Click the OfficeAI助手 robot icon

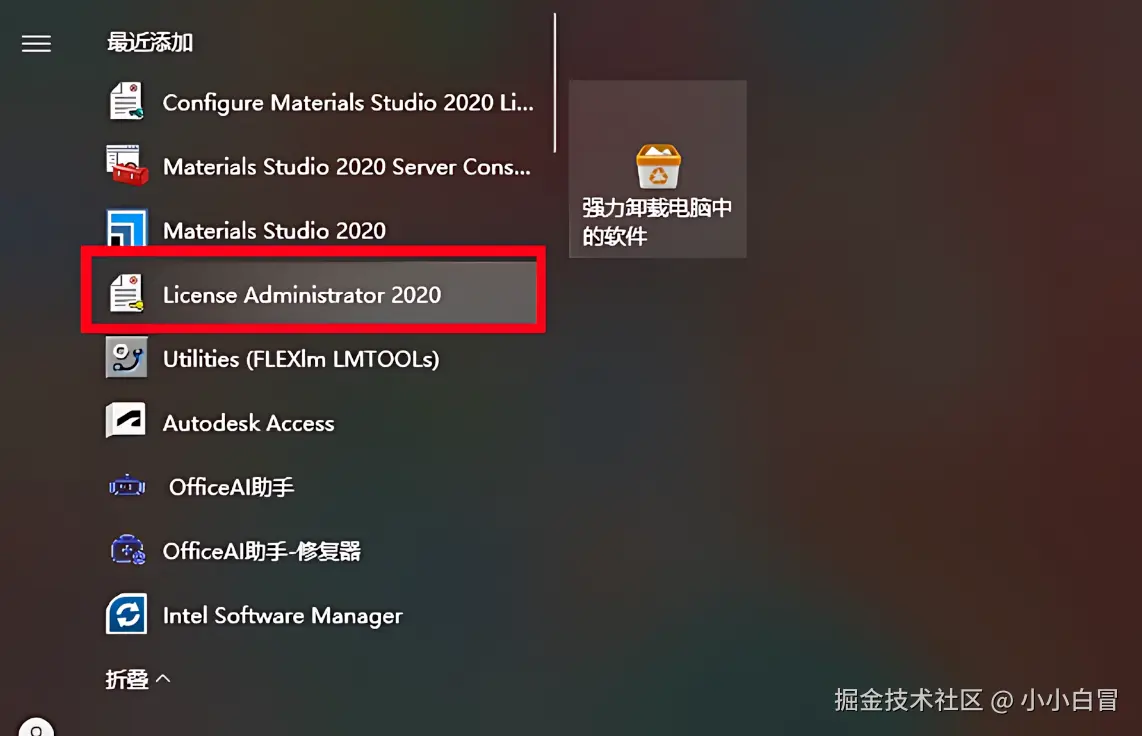(127, 486)
